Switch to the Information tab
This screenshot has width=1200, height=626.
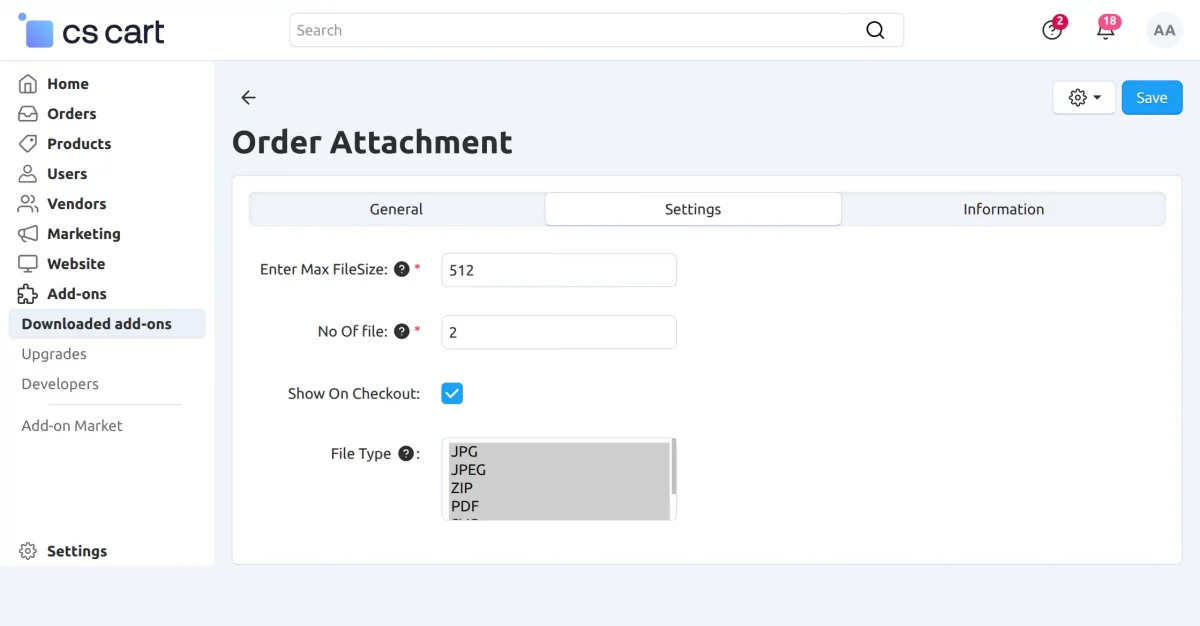pos(1003,209)
